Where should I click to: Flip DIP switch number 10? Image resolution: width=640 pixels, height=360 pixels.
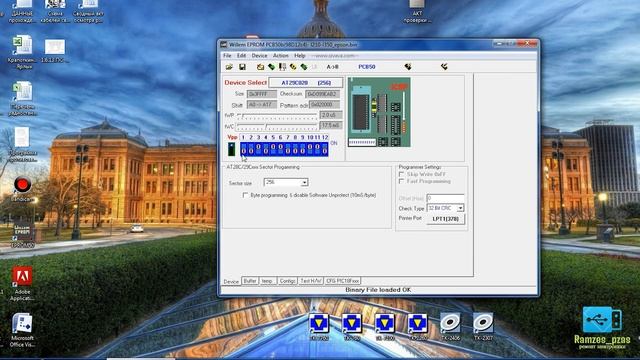coord(310,149)
